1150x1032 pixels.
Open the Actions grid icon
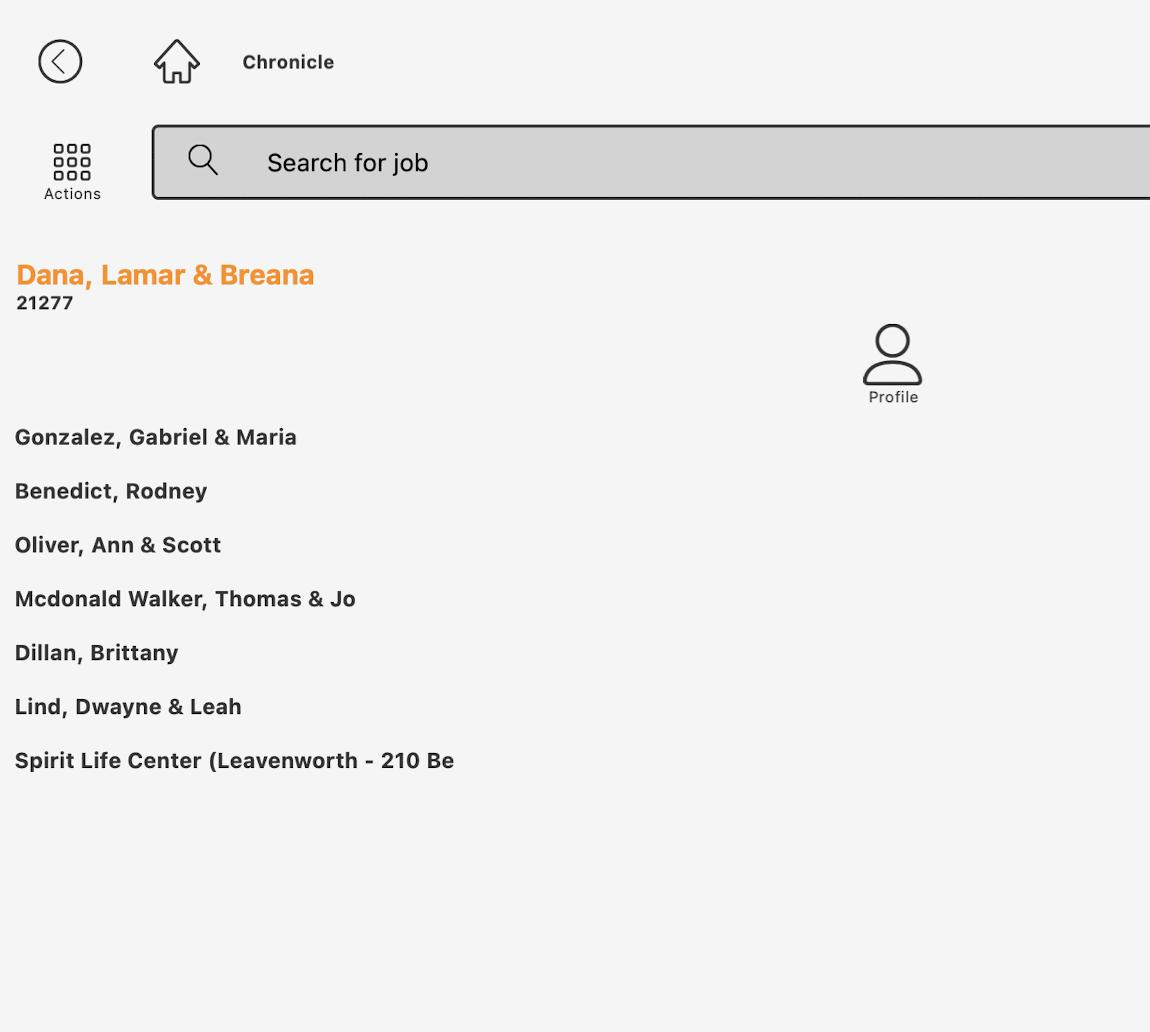(x=72, y=161)
